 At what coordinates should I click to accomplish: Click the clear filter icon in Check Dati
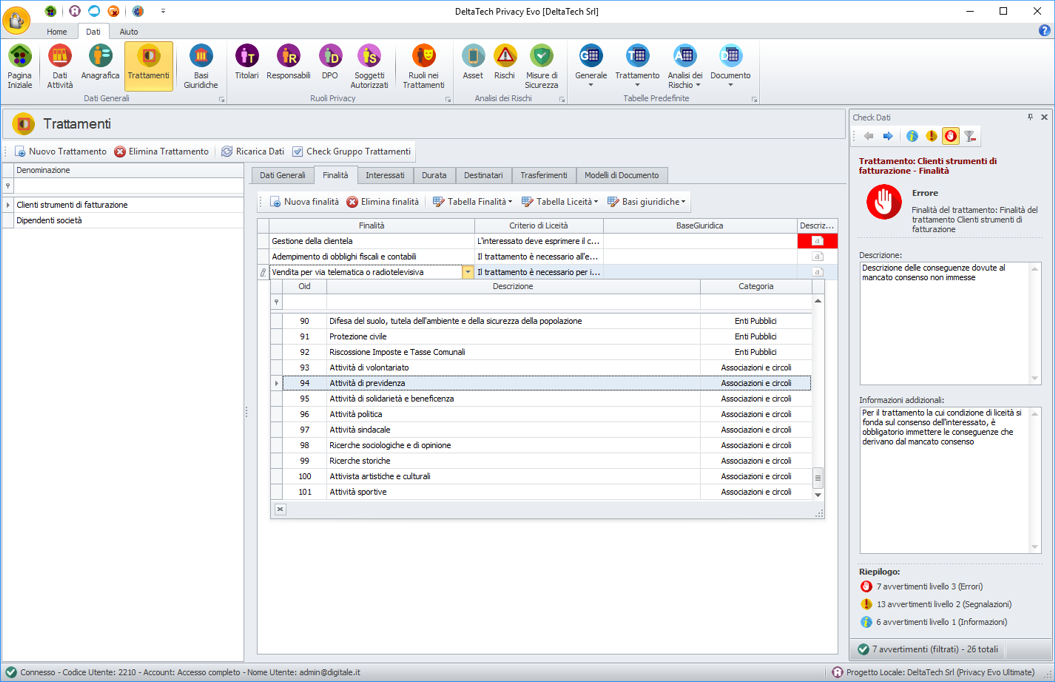[970, 137]
